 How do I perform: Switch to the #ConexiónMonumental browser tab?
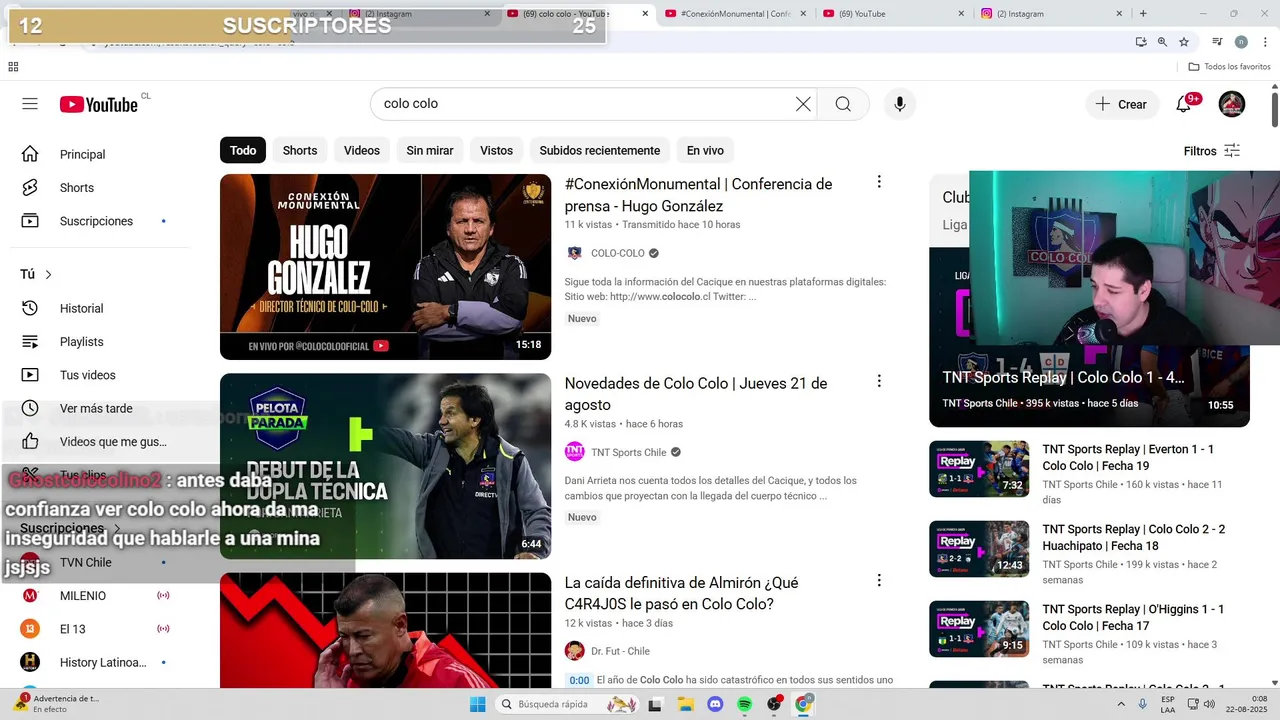tap(732, 14)
